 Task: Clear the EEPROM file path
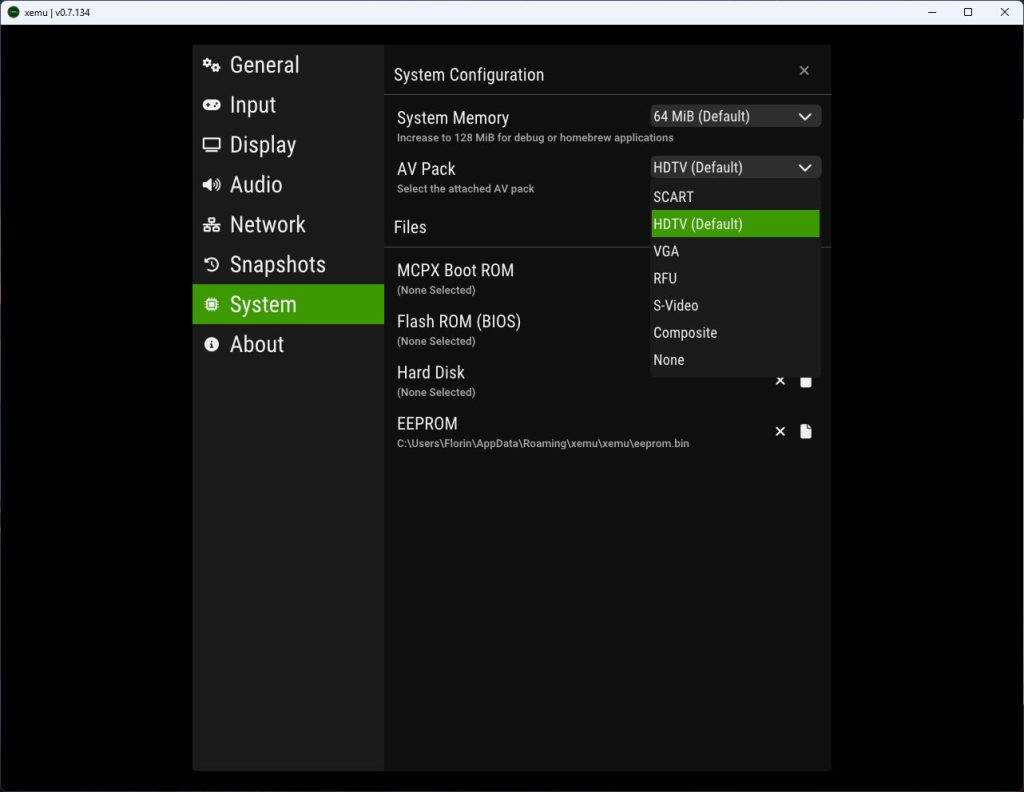(x=780, y=432)
